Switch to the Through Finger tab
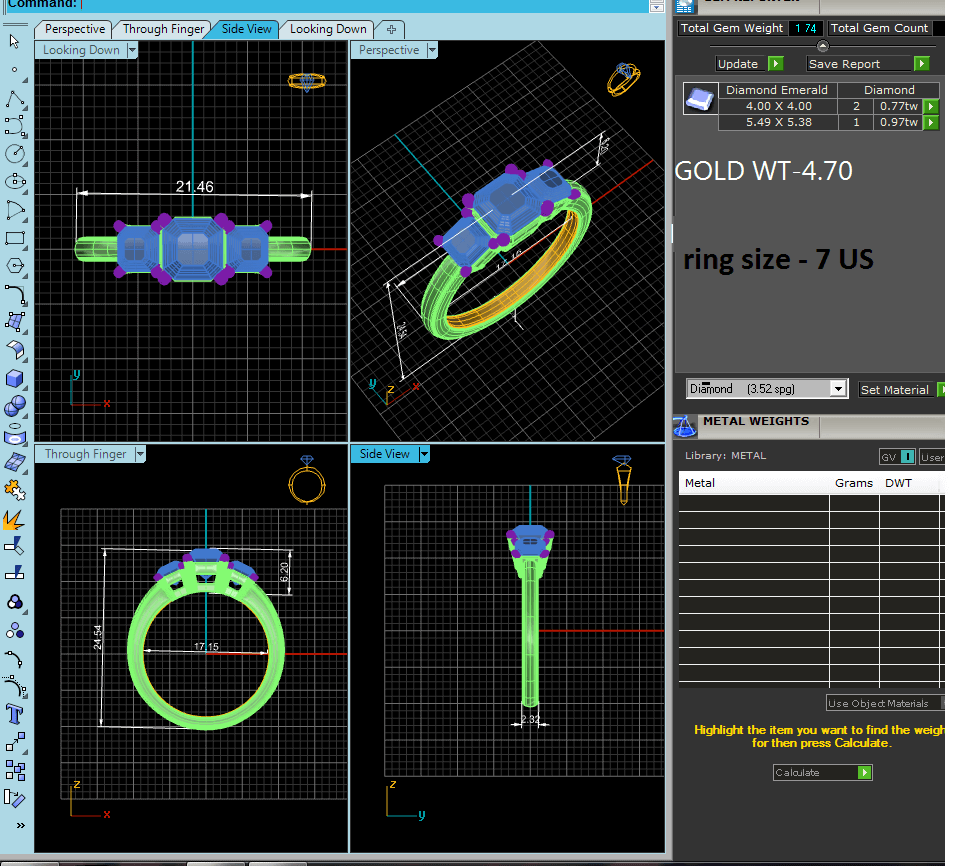This screenshot has height=866, width=975. point(164,29)
